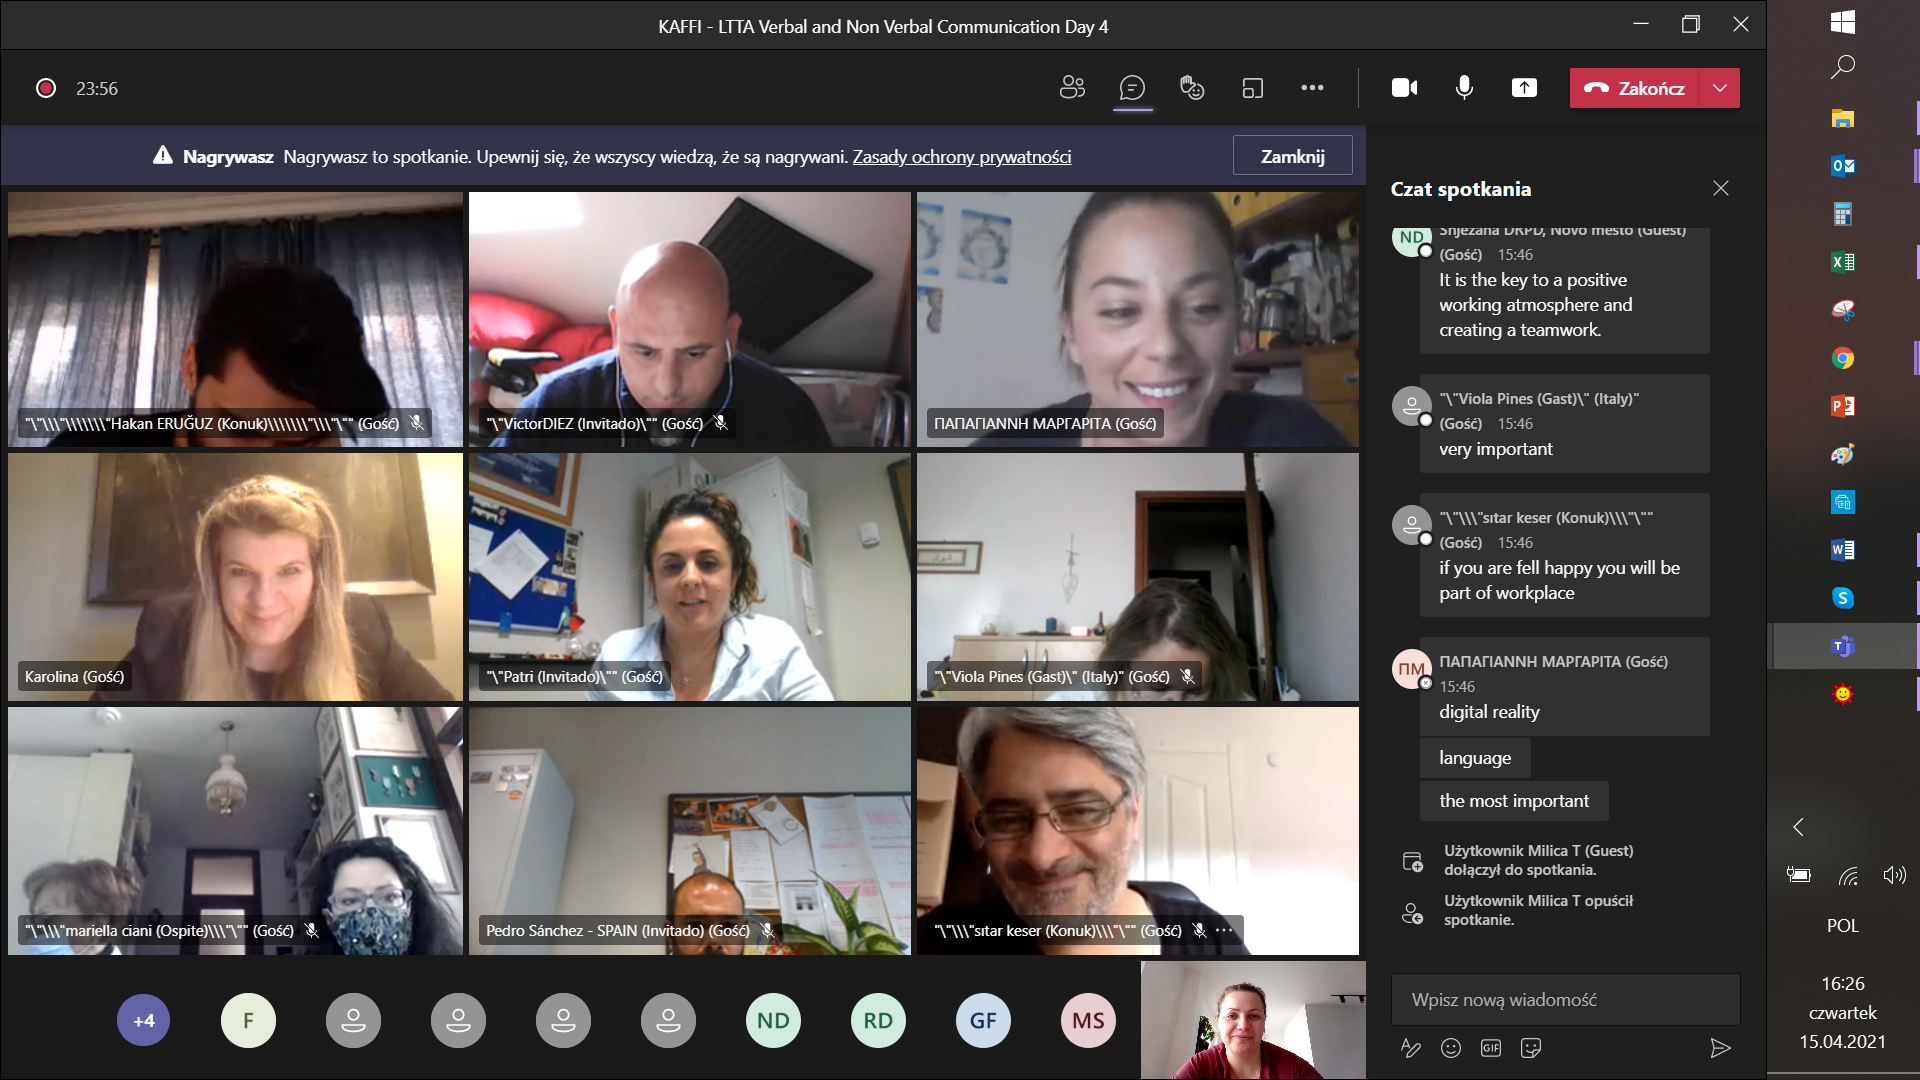Select participant avatar ND in bottom strip

[773, 1020]
